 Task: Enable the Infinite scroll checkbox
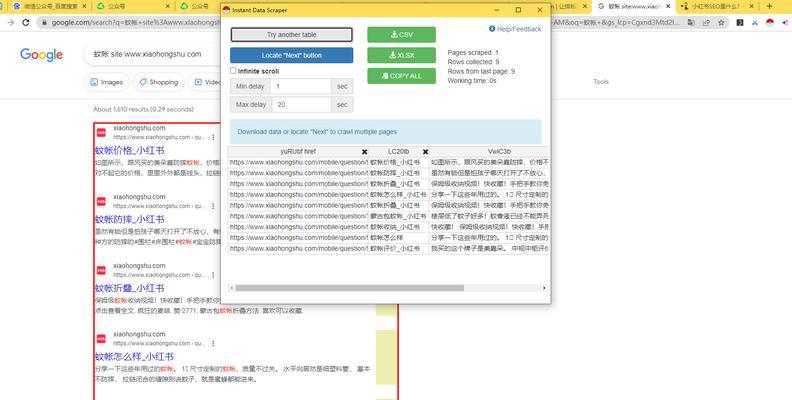[233, 71]
